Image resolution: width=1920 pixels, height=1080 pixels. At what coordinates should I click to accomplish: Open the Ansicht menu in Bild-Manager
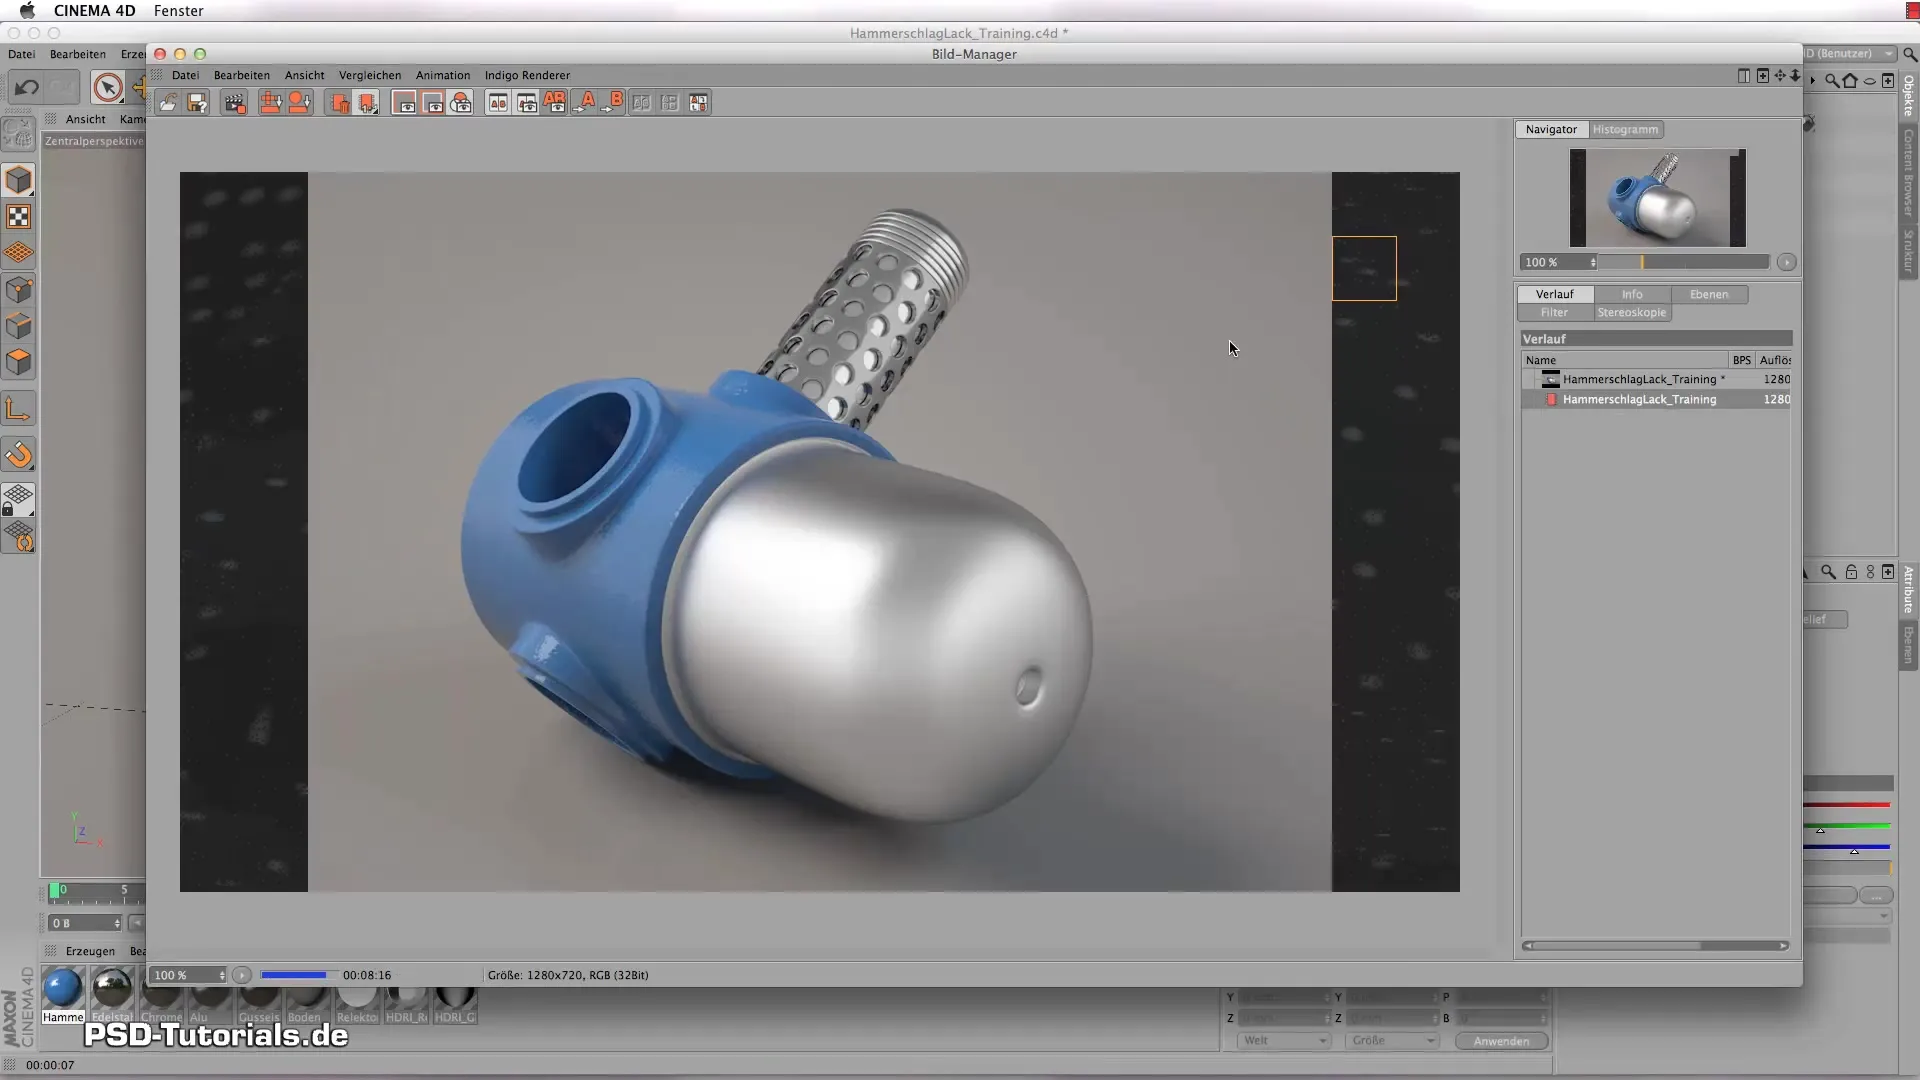pos(304,75)
